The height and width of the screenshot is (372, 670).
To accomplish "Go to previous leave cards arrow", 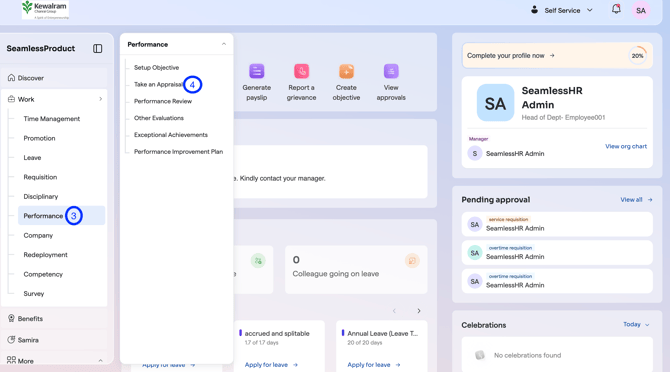I will pyautogui.click(x=394, y=311).
